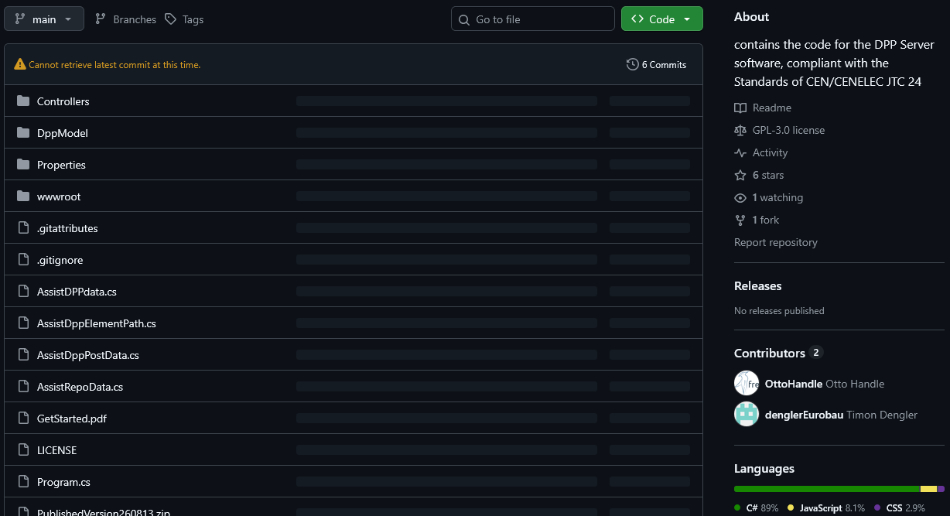Open the Program.cs file
Image resolution: width=950 pixels, height=516 pixels.
click(x=64, y=482)
